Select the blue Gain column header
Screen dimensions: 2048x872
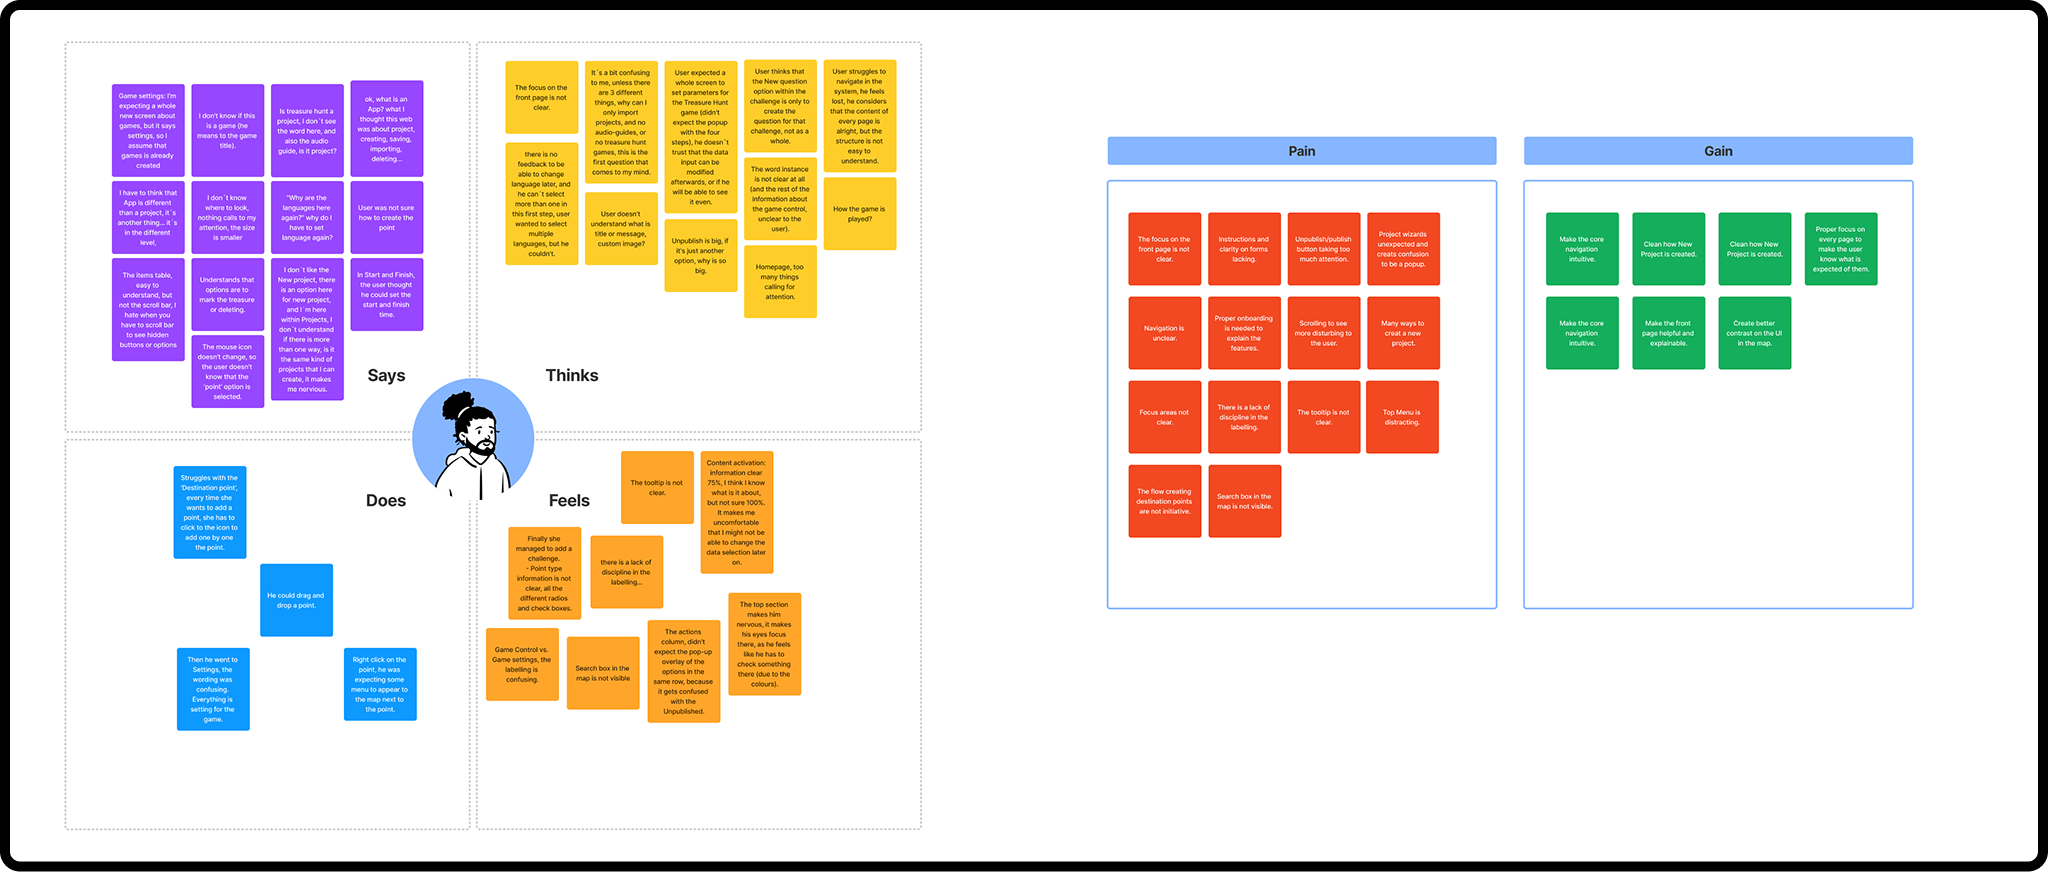[x=1717, y=151]
